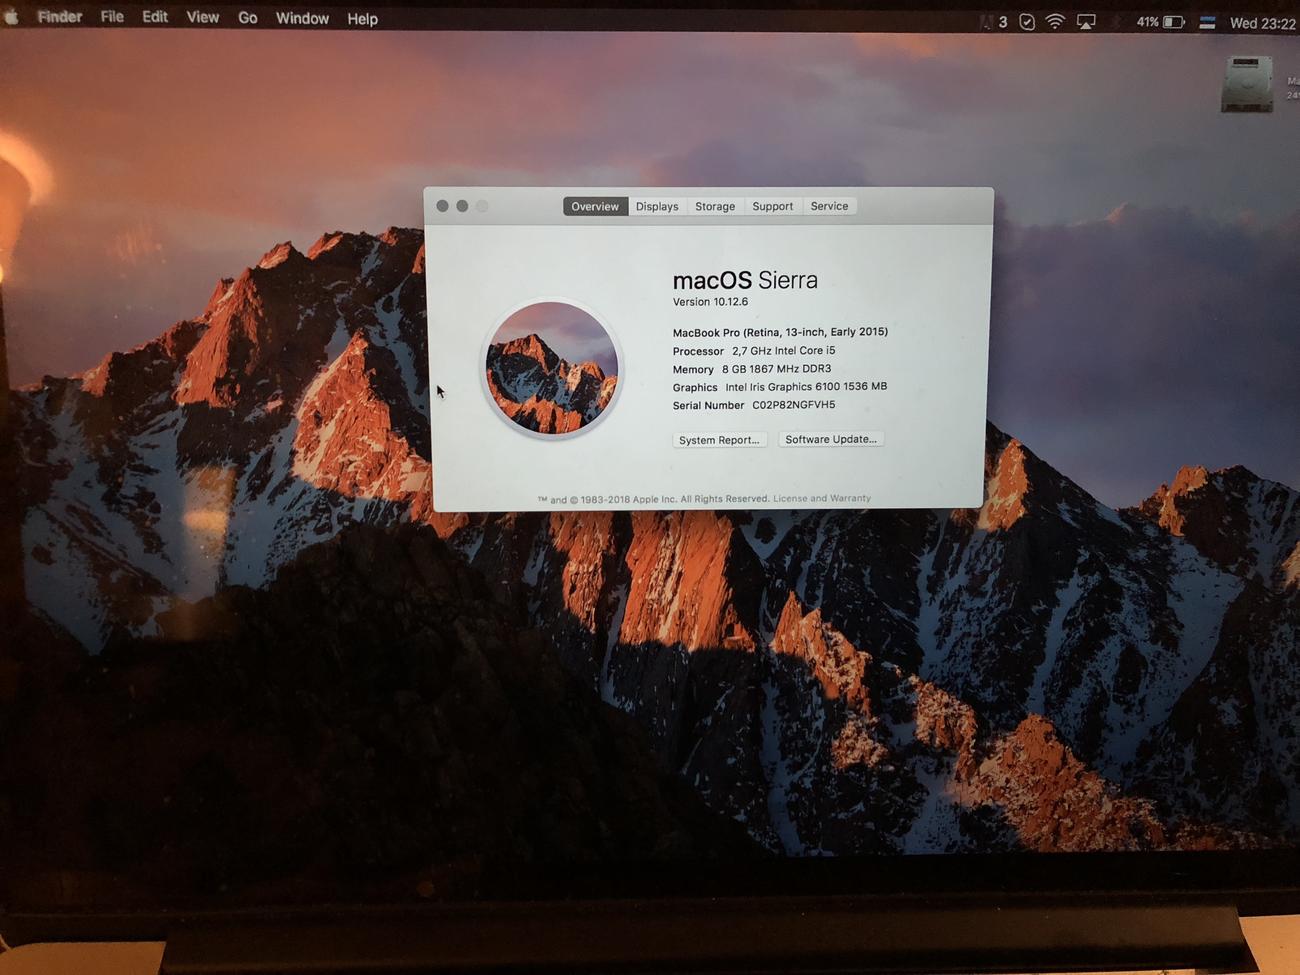Select the hard drive icon on desktop
The height and width of the screenshot is (975, 1300).
[1247, 84]
